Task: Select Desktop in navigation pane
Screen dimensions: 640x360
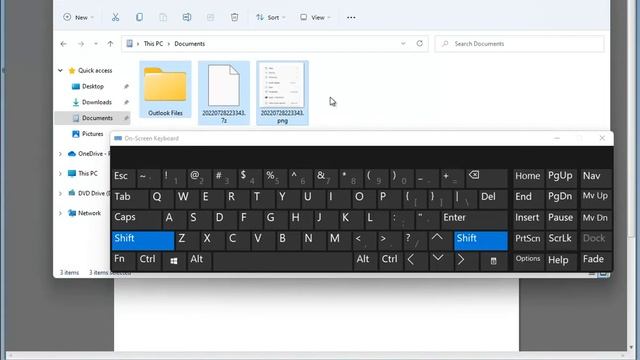Action: point(93,87)
